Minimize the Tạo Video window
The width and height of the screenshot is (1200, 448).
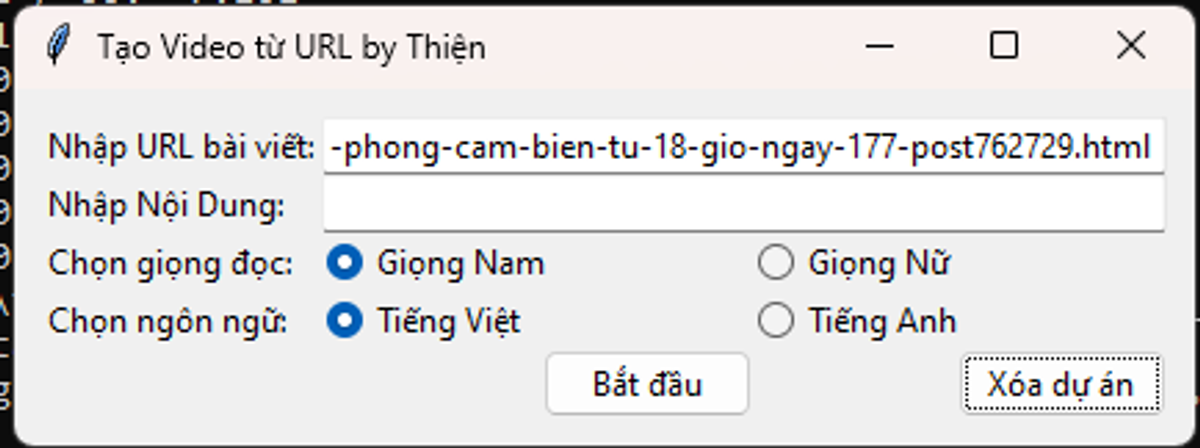tap(879, 46)
